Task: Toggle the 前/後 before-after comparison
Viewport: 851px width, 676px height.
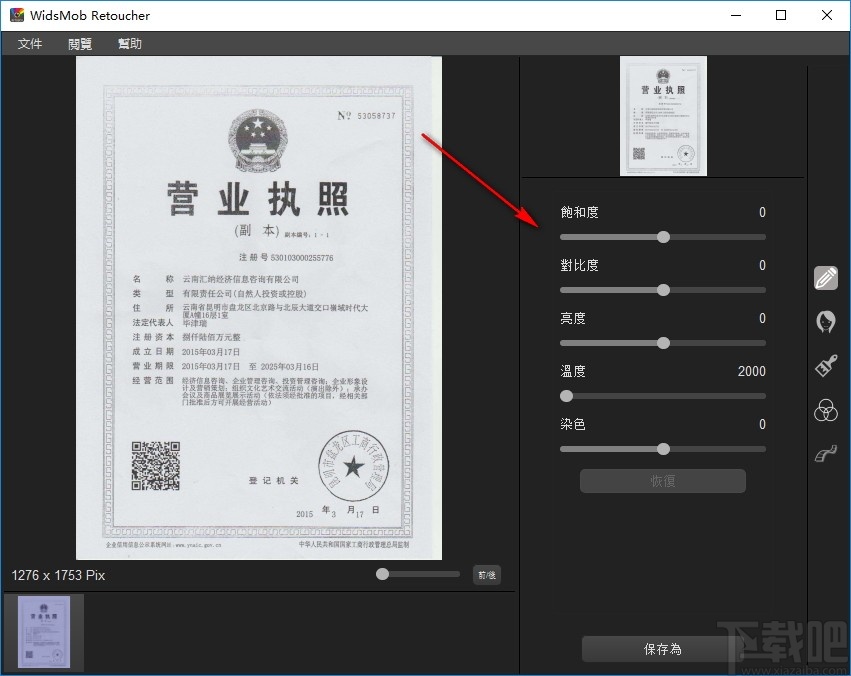Action: pos(487,574)
